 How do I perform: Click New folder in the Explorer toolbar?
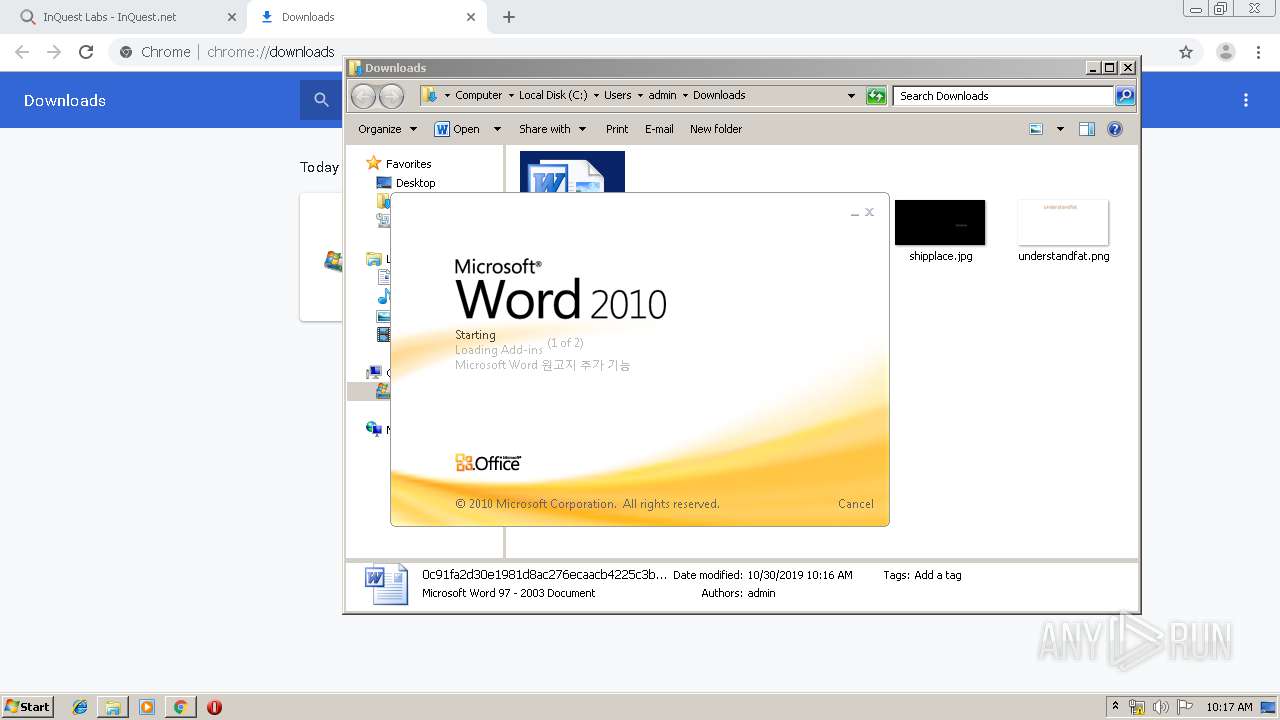(716, 129)
